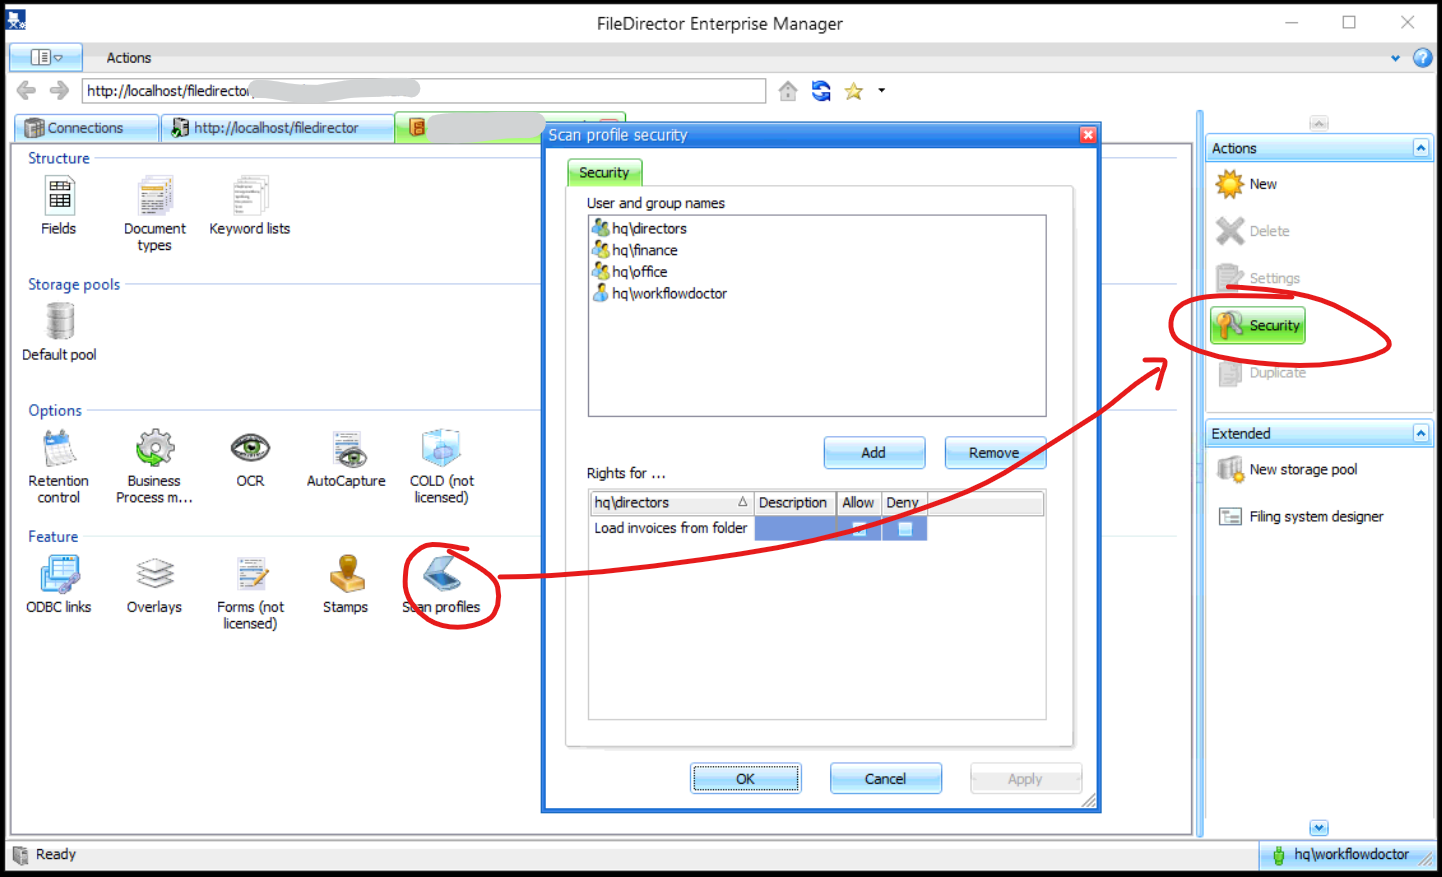Select hq\finance in user list
1442x877 pixels.
coord(635,250)
